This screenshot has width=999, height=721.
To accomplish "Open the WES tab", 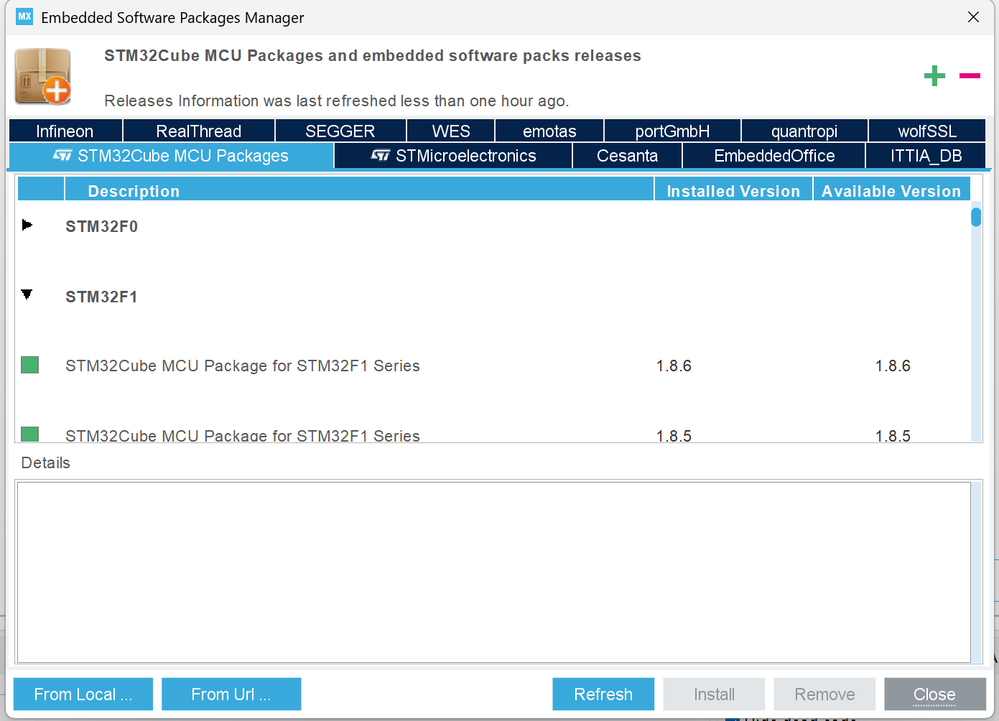I will tap(450, 131).
